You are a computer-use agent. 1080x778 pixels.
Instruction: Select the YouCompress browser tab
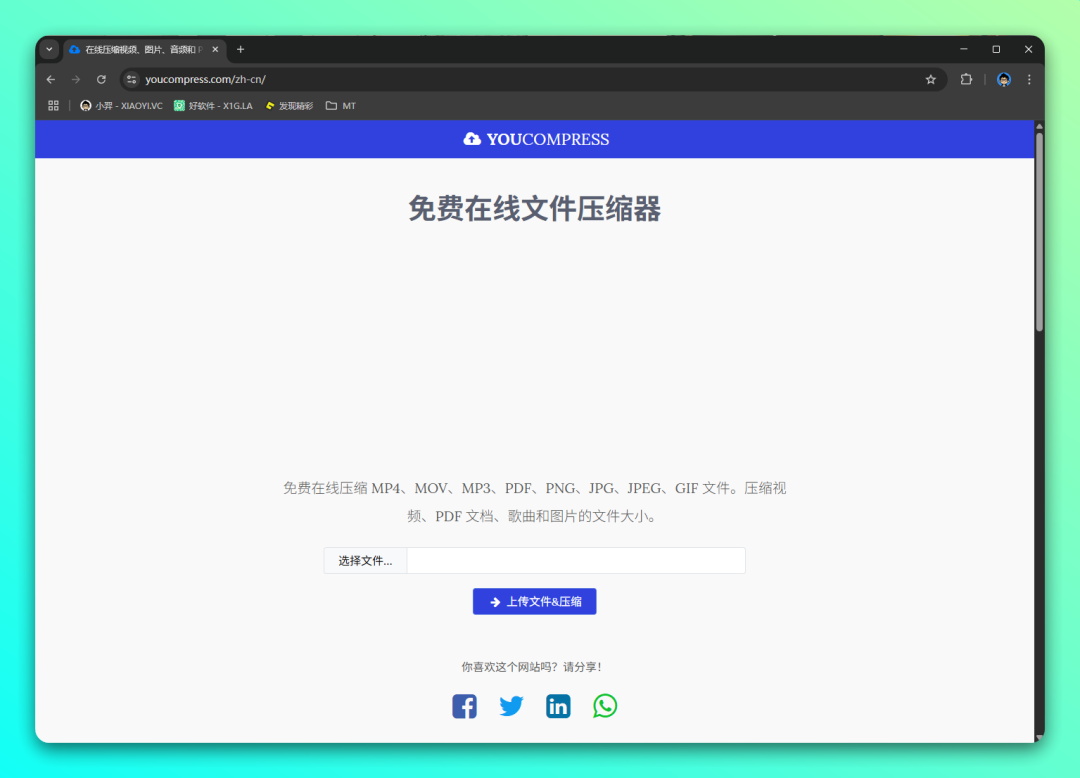[145, 50]
